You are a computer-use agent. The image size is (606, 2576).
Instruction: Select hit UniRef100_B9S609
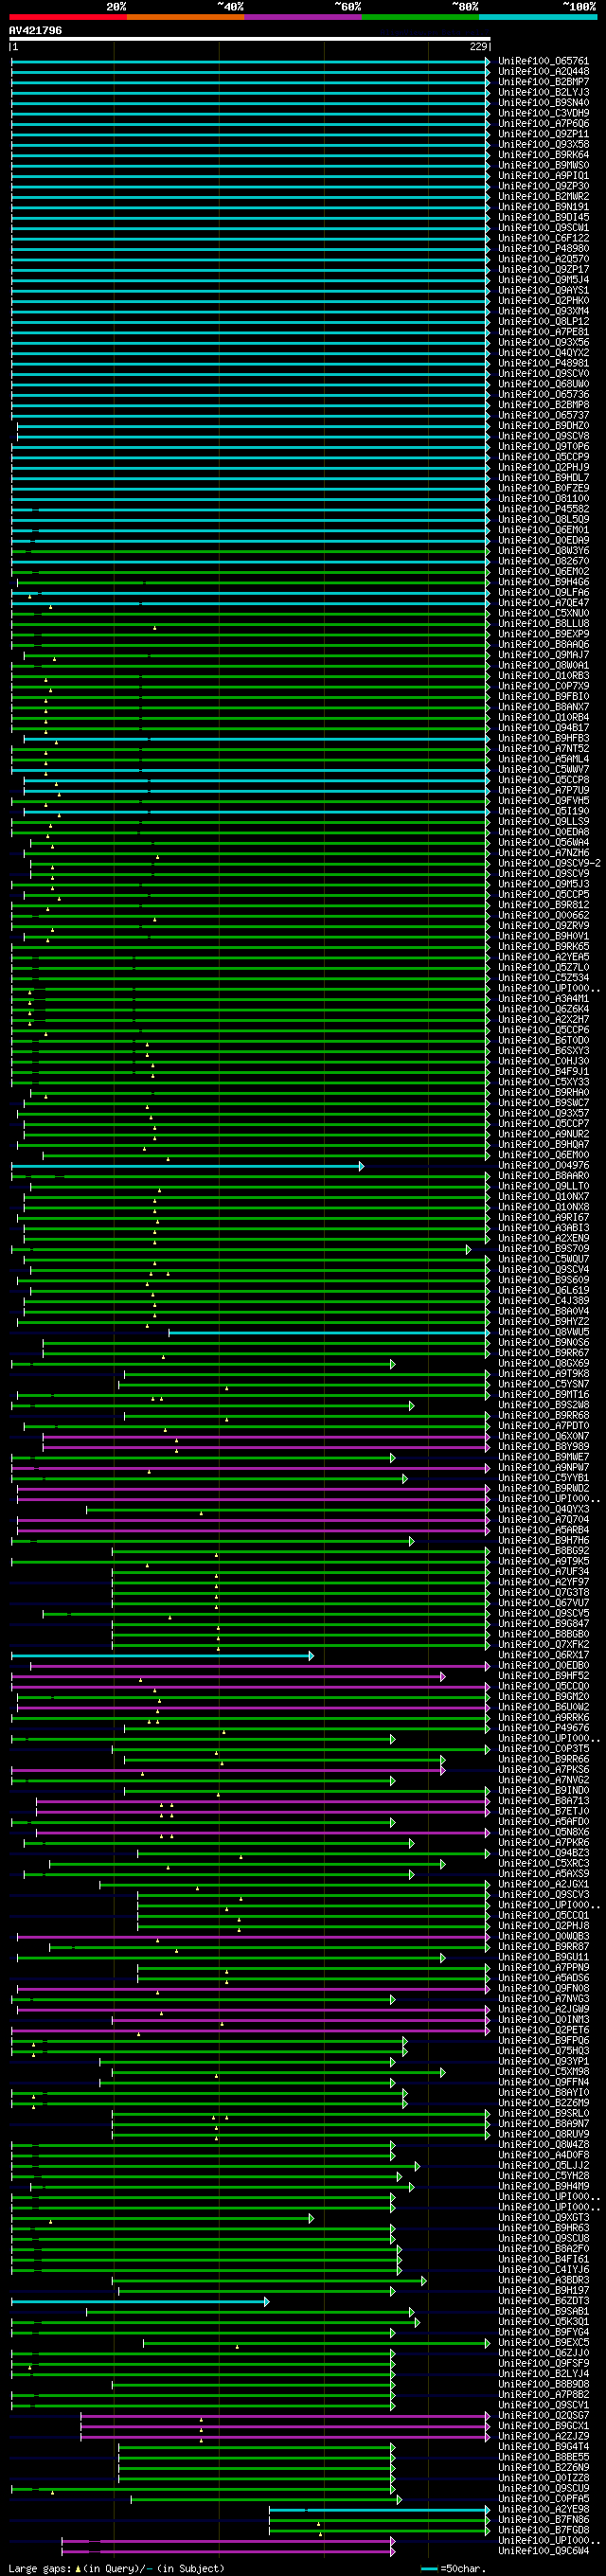[x=544, y=1280]
